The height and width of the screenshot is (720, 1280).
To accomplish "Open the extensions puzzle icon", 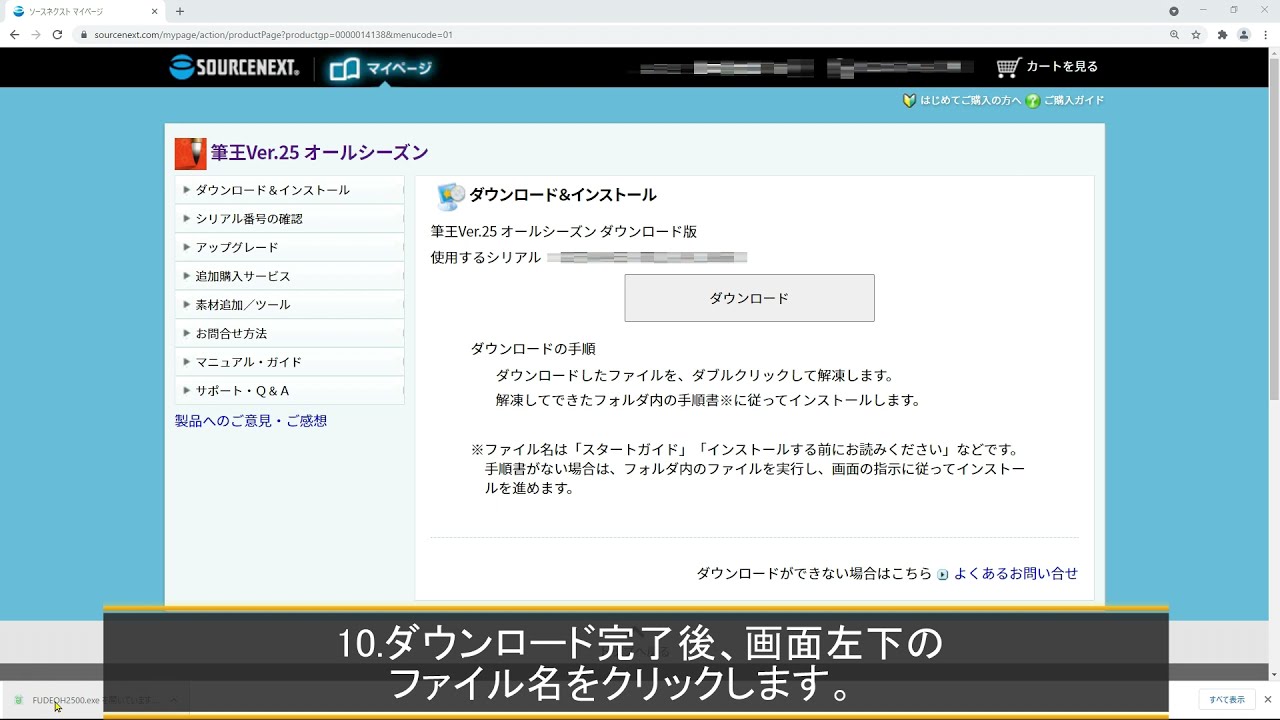I will [1222, 34].
